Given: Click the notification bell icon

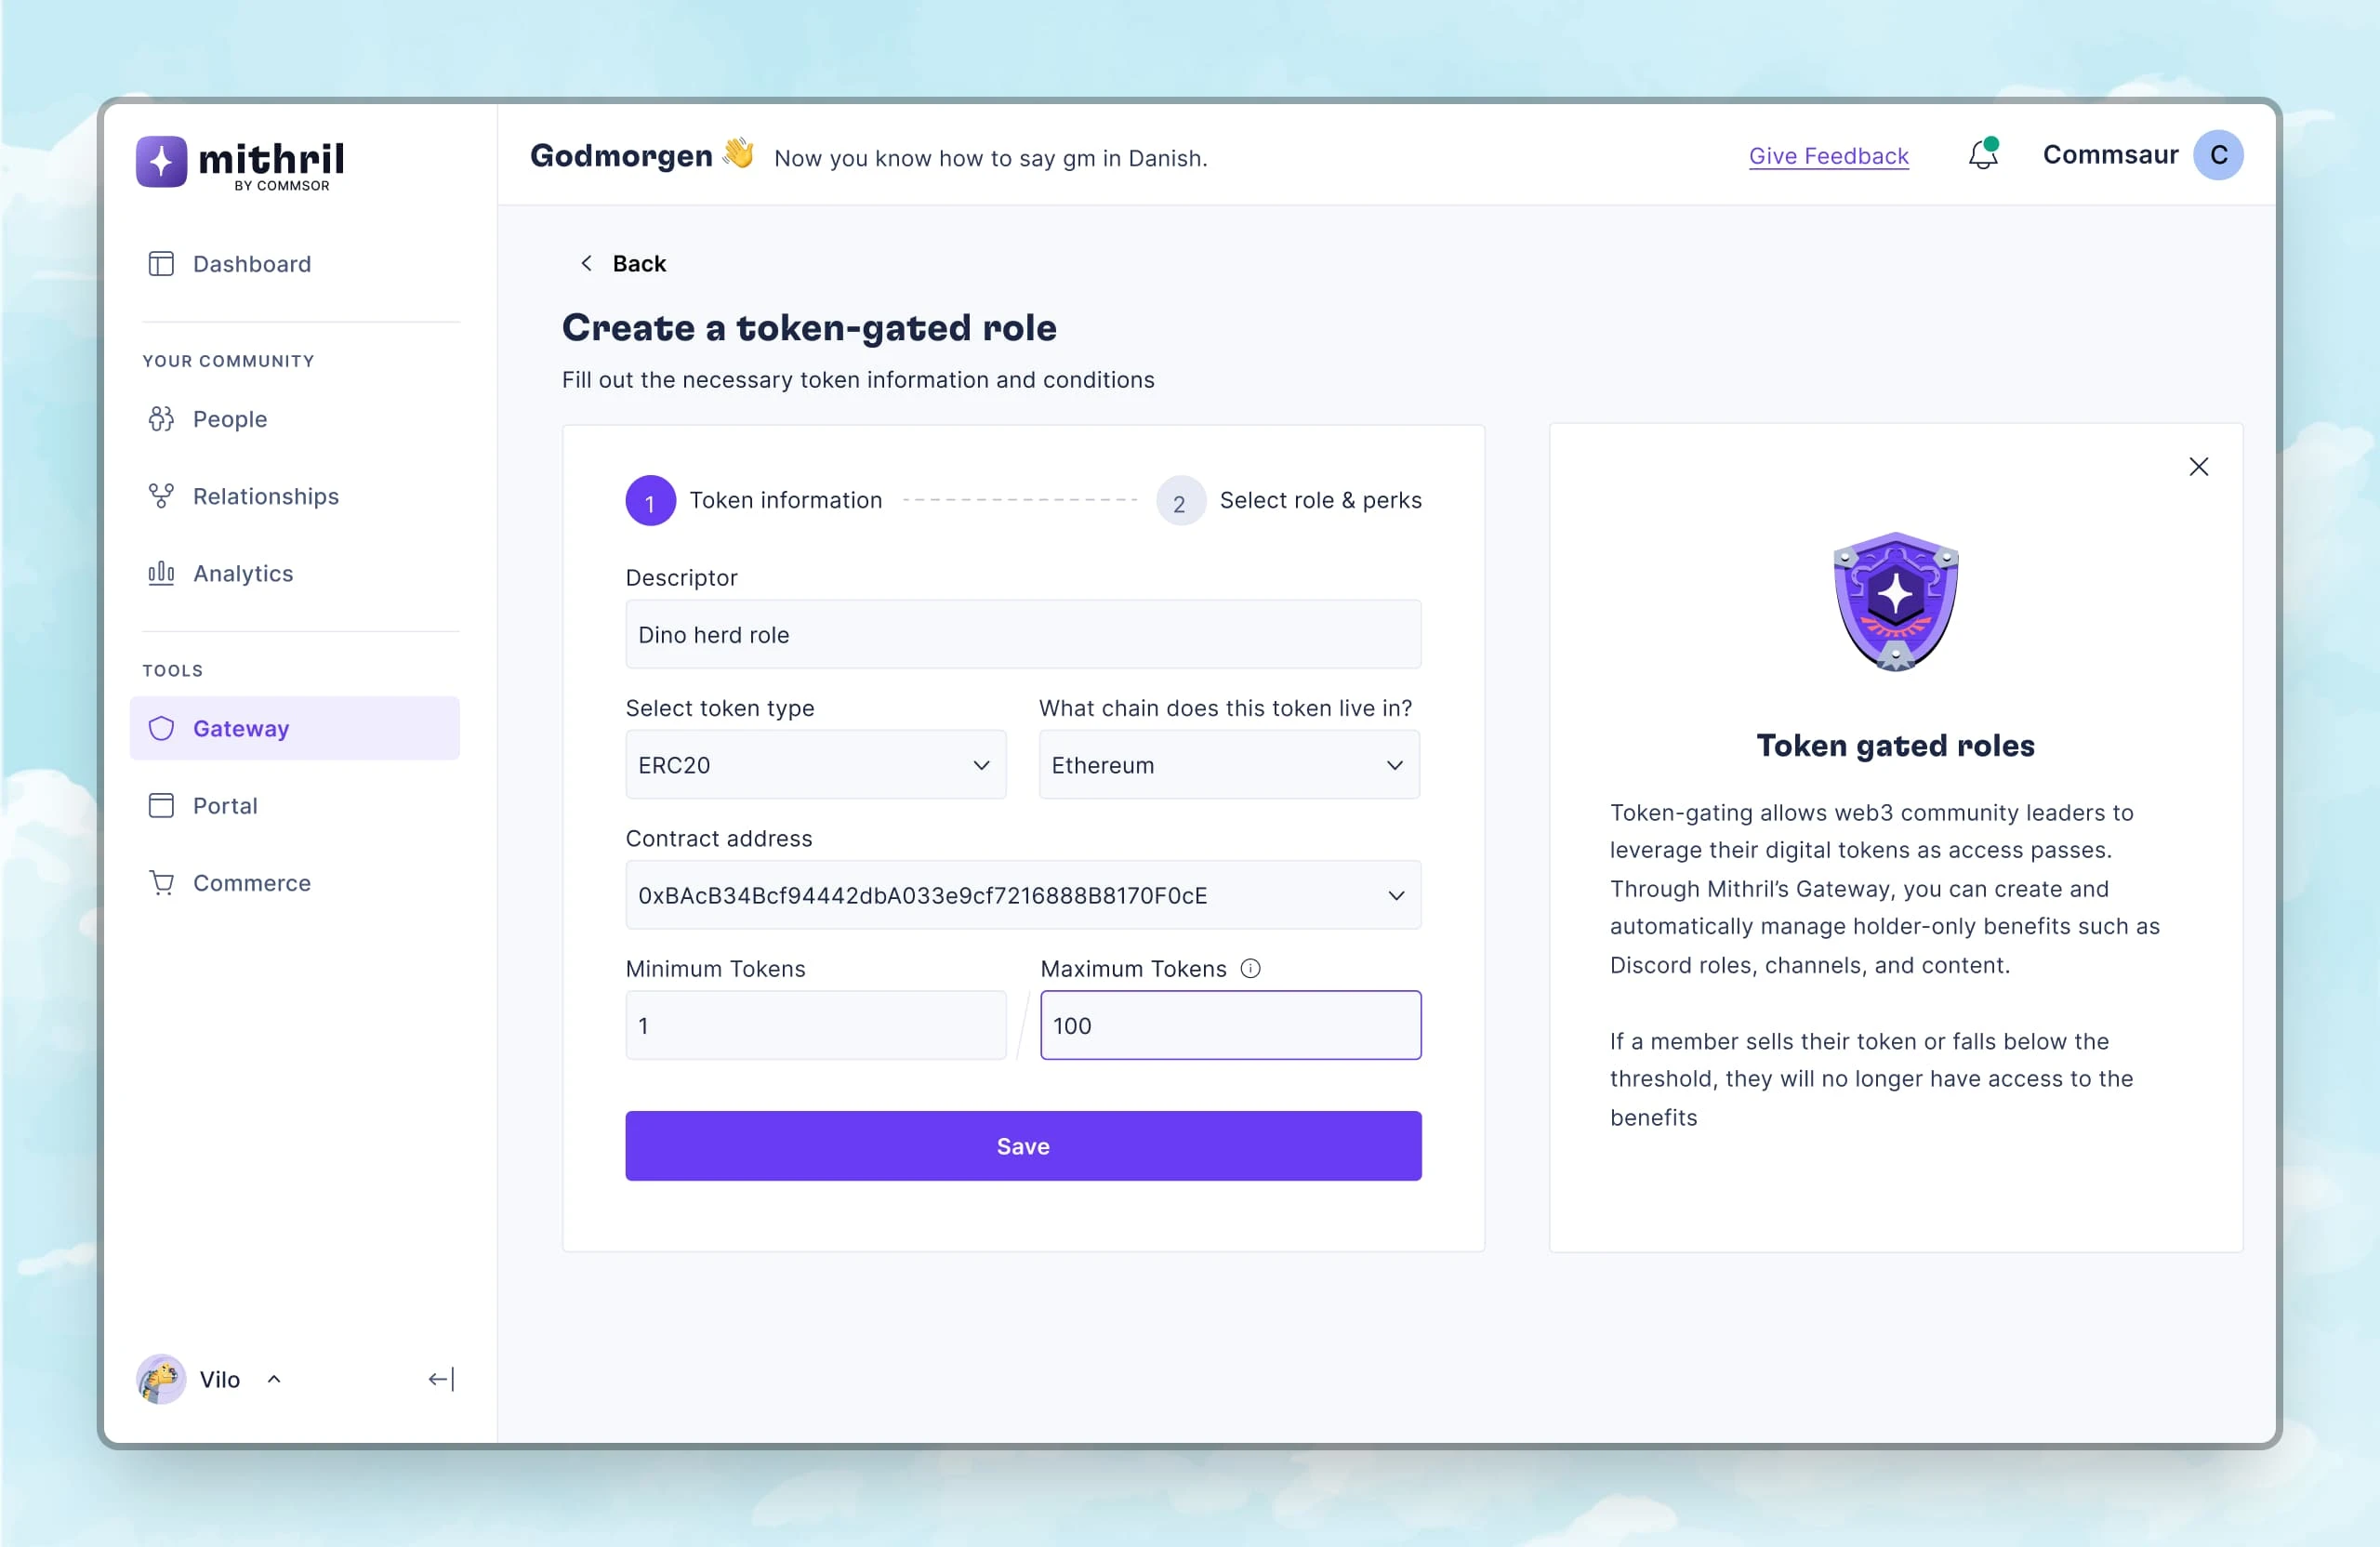Looking at the screenshot, I should [x=1983, y=154].
